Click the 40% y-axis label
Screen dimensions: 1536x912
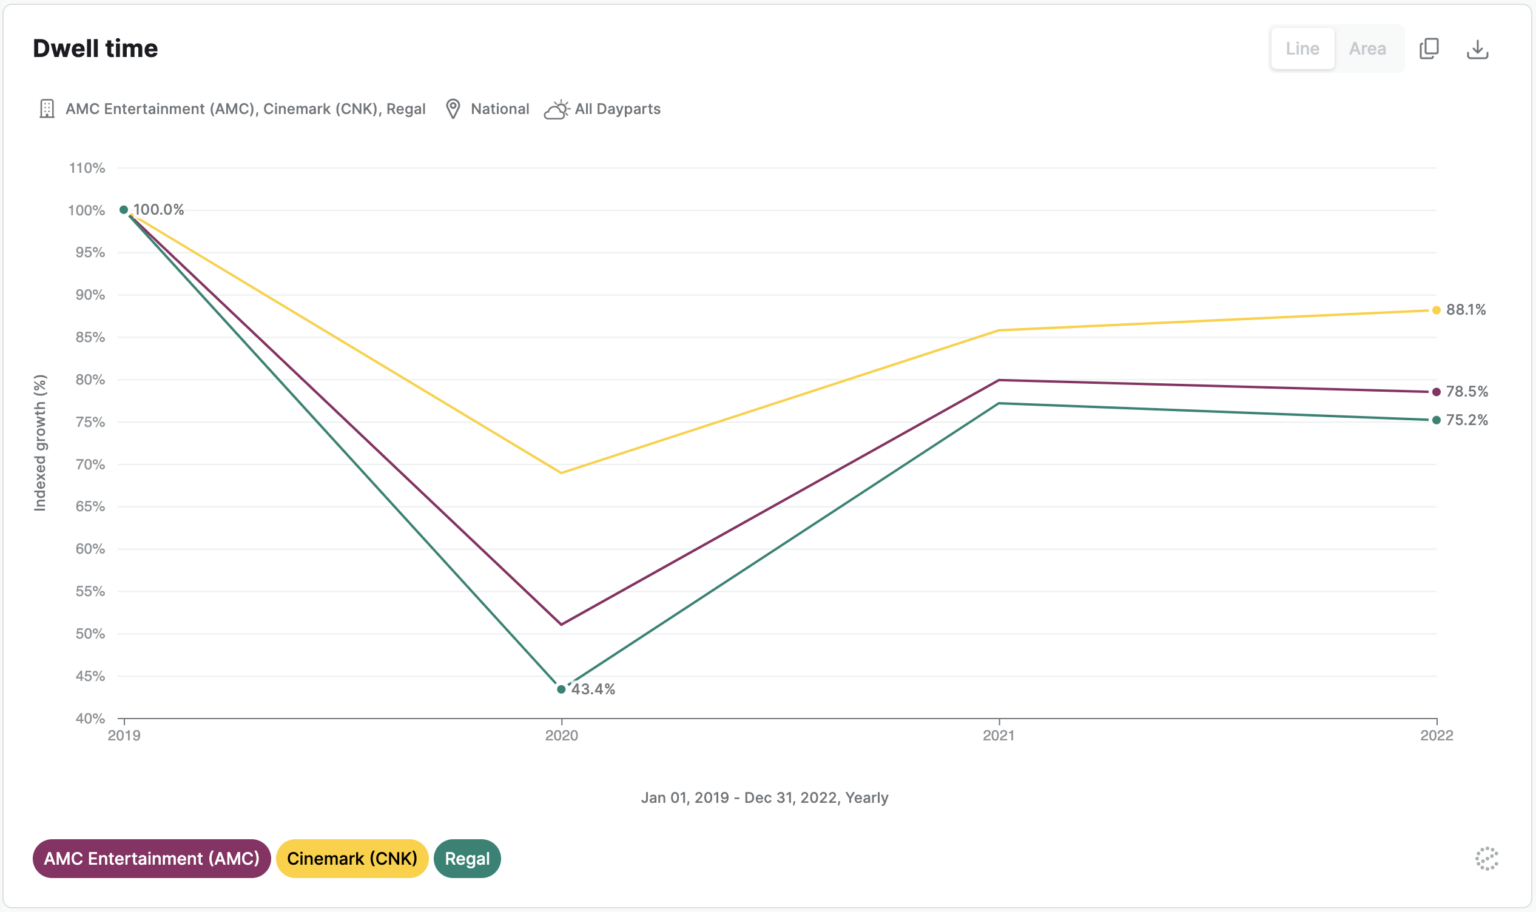coord(90,718)
